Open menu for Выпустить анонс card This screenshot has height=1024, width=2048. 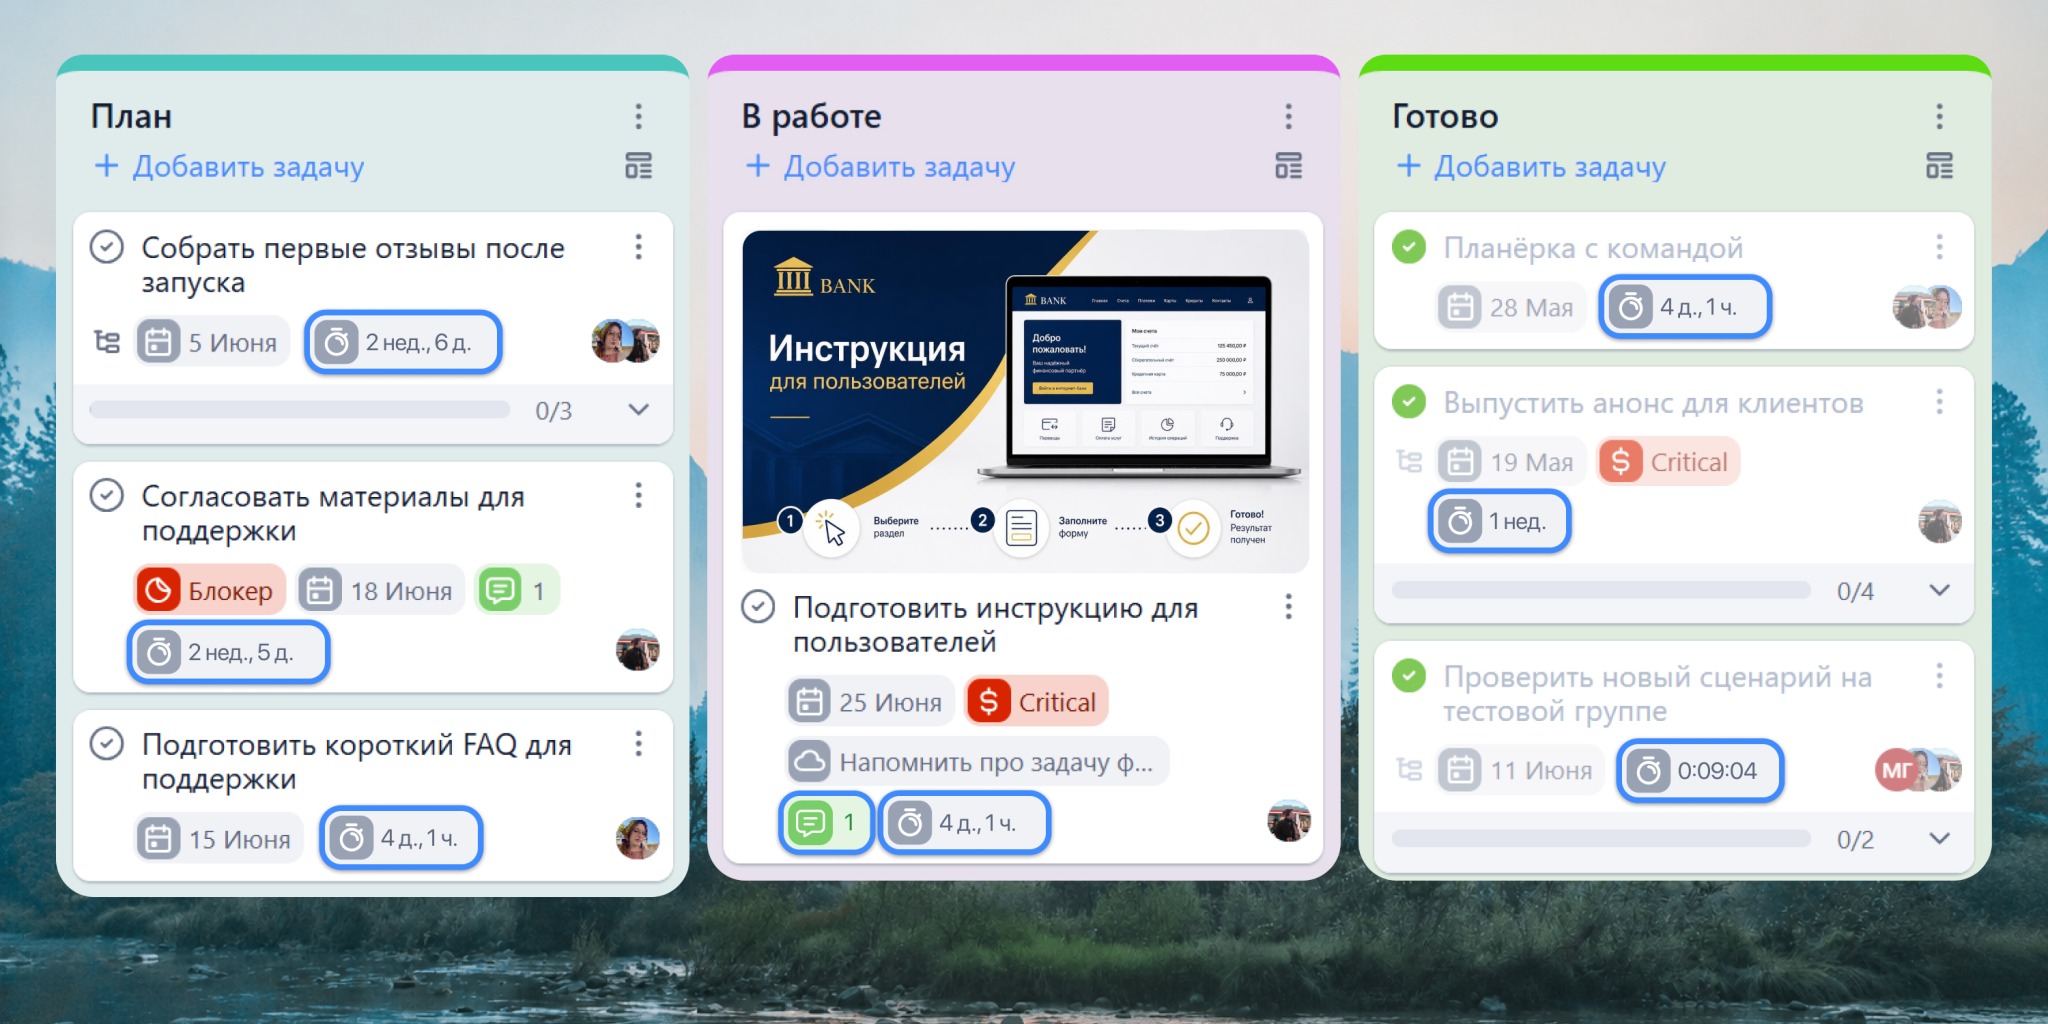click(1939, 402)
